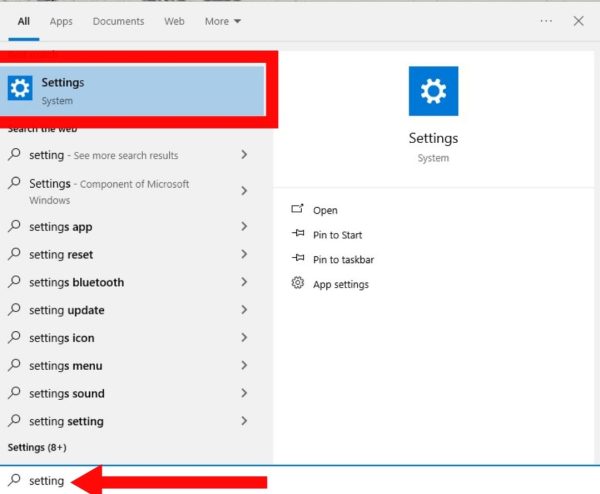Expand the "settings sound" suggestion chevron
The image size is (600, 494).
[x=244, y=393]
